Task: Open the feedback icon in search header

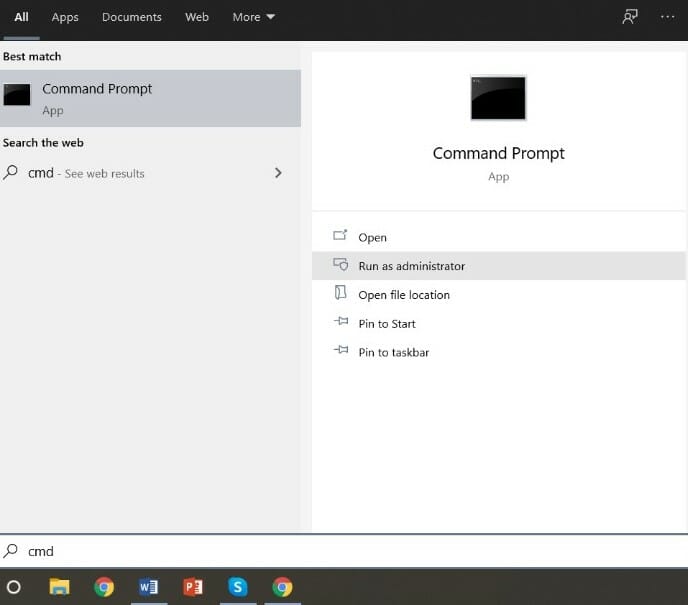Action: (630, 17)
